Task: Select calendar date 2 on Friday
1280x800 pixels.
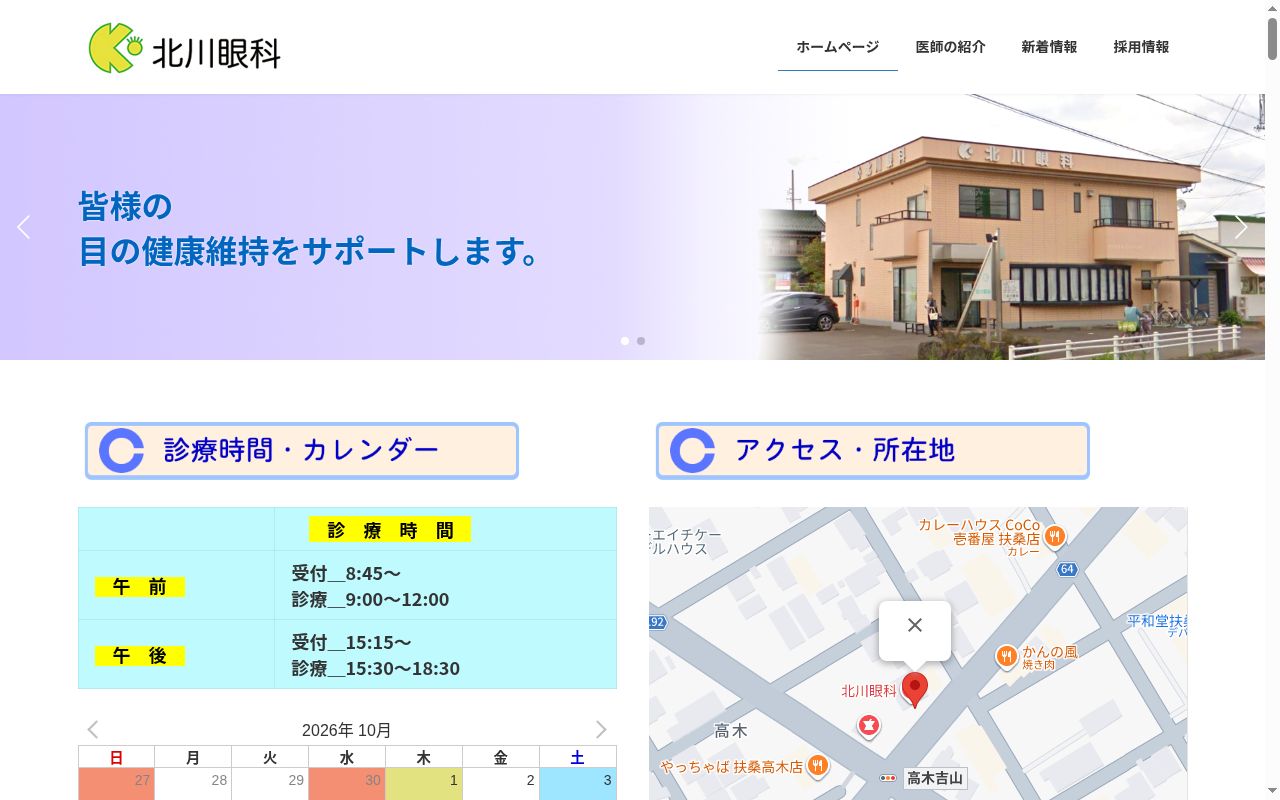Action: click(x=501, y=784)
